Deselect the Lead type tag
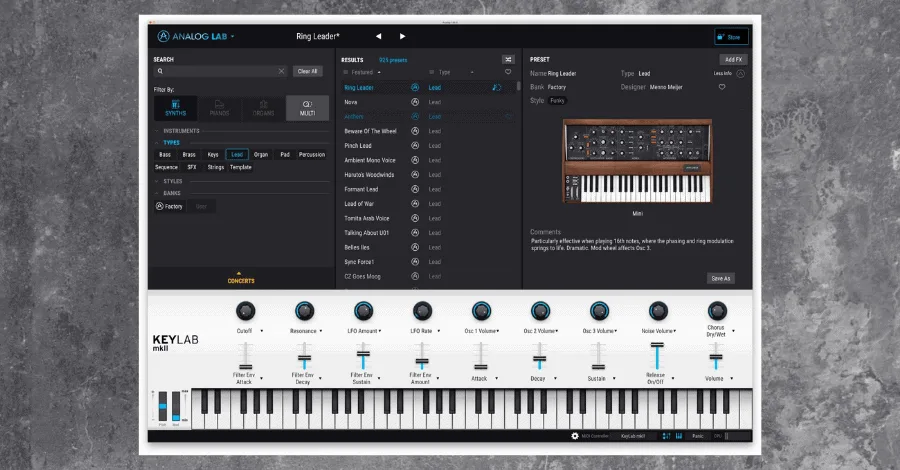 click(x=237, y=154)
